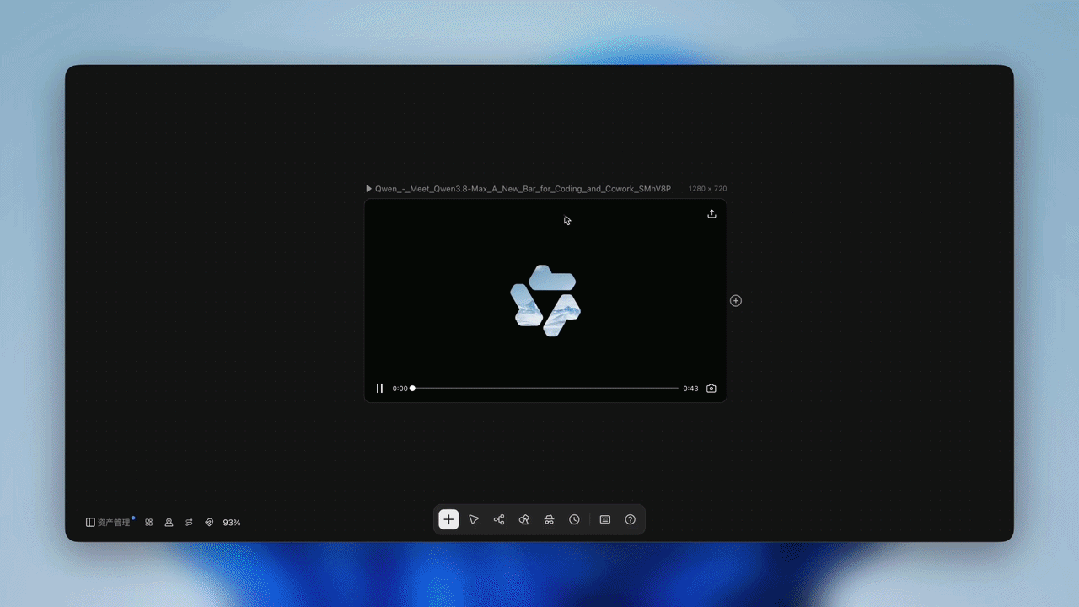The width and height of the screenshot is (1079, 607).
Task: Click the keyboard shortcuts icon
Action: point(605,520)
